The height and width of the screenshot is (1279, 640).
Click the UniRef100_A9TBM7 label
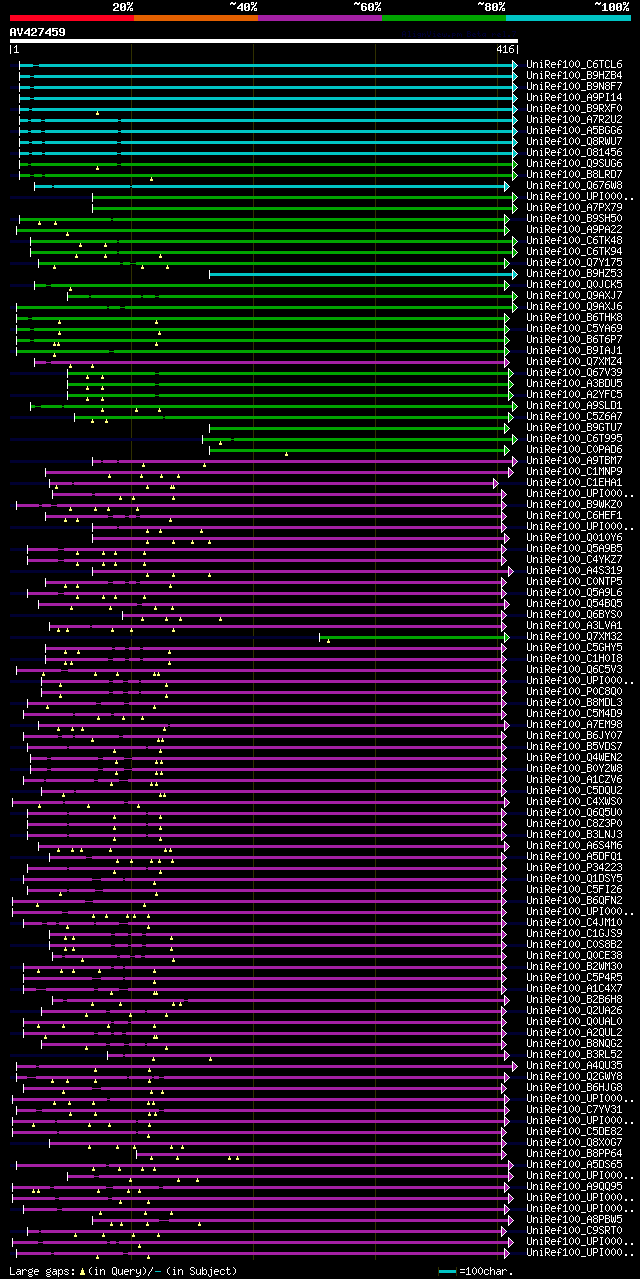[x=573, y=460]
